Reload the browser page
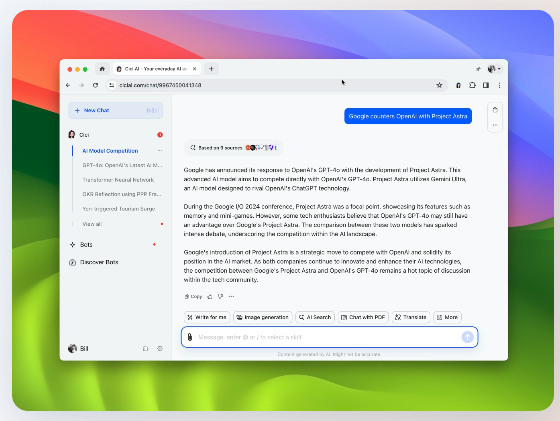The width and height of the screenshot is (560, 421). [x=95, y=85]
